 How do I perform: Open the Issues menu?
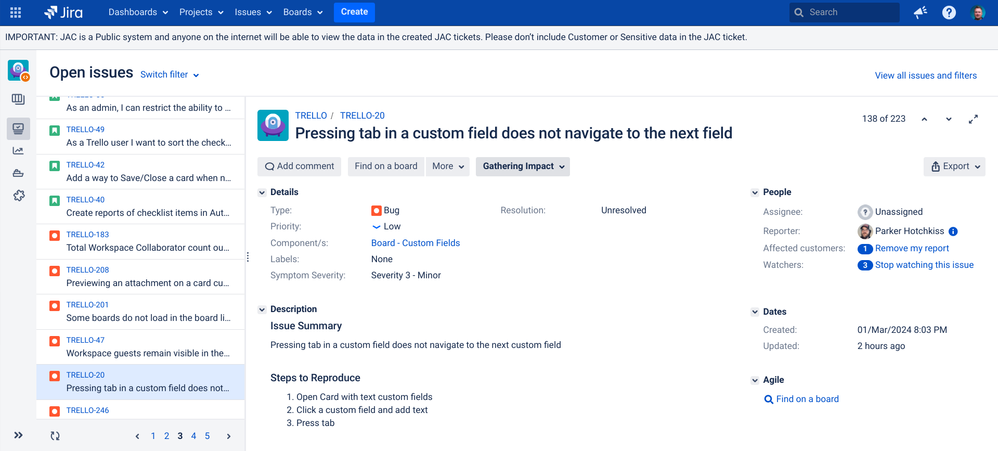coord(253,12)
